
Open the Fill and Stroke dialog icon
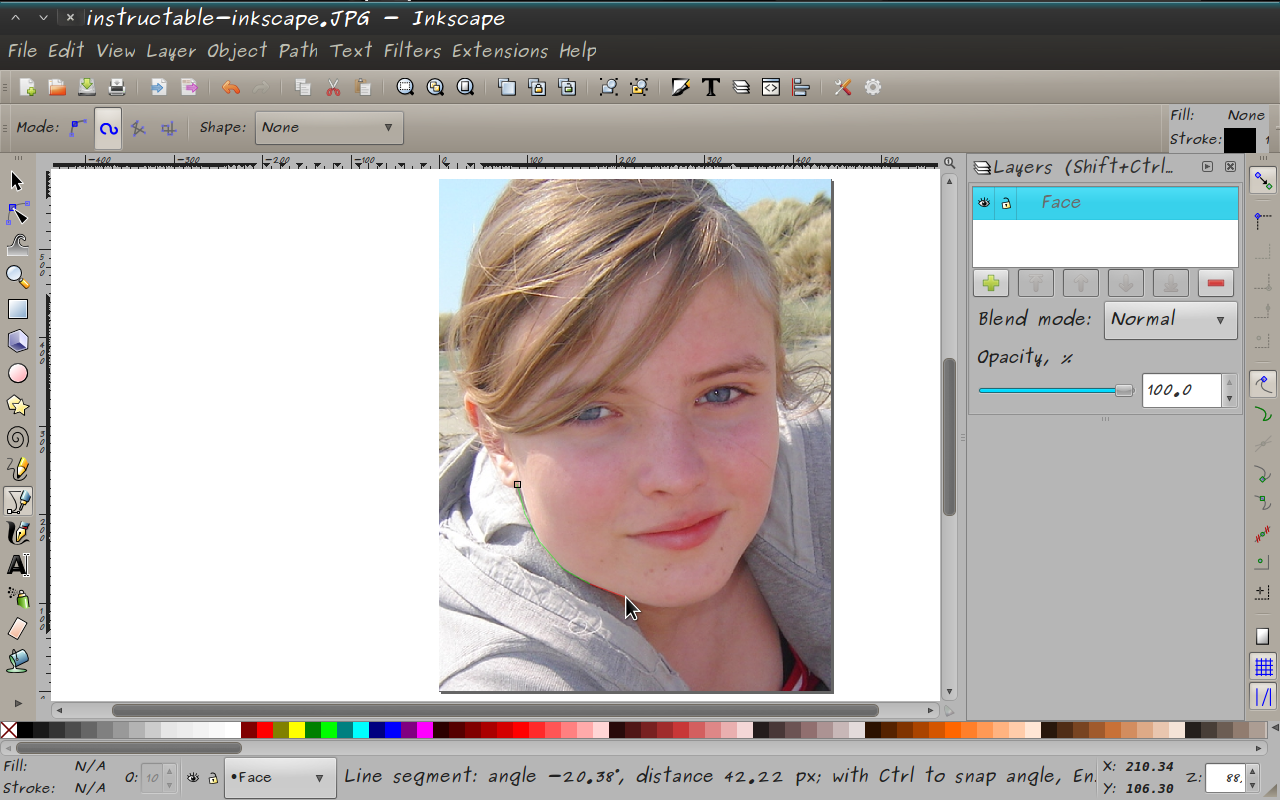click(680, 87)
